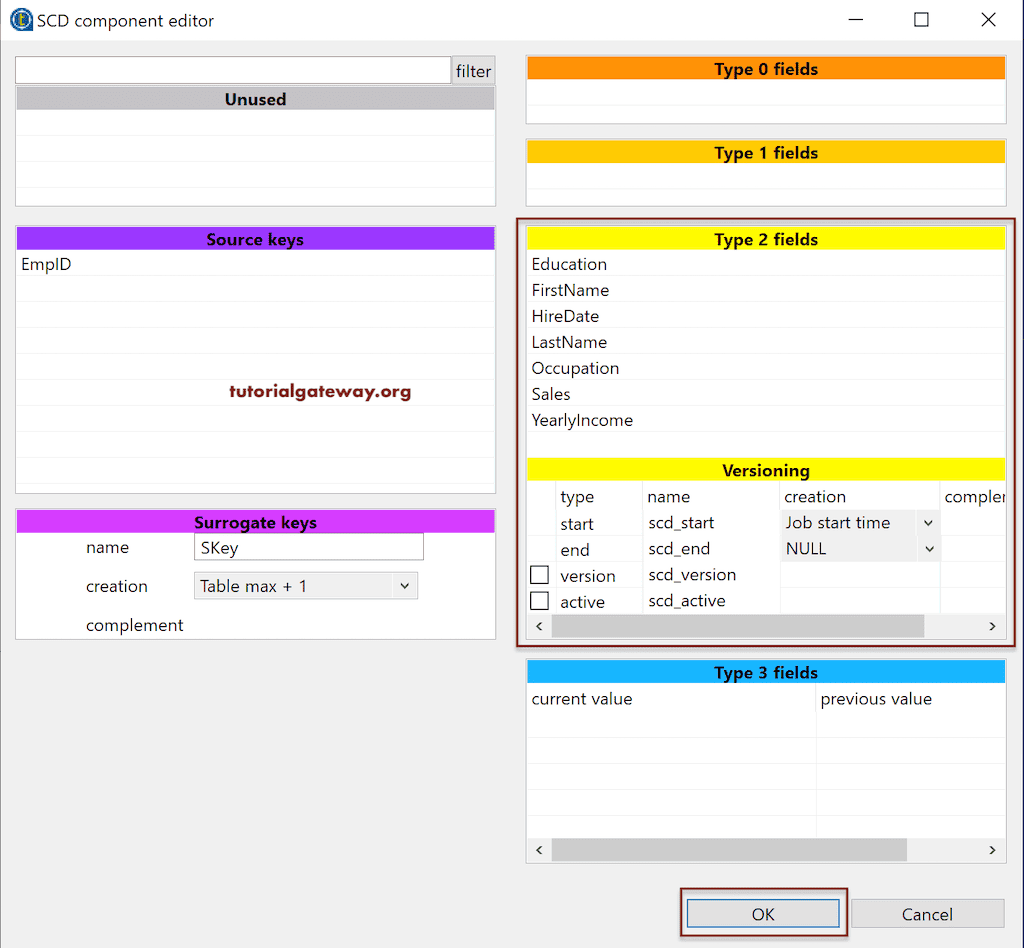Click the right arrow of Versioning scrollbar
1024x948 pixels.
(x=992, y=625)
